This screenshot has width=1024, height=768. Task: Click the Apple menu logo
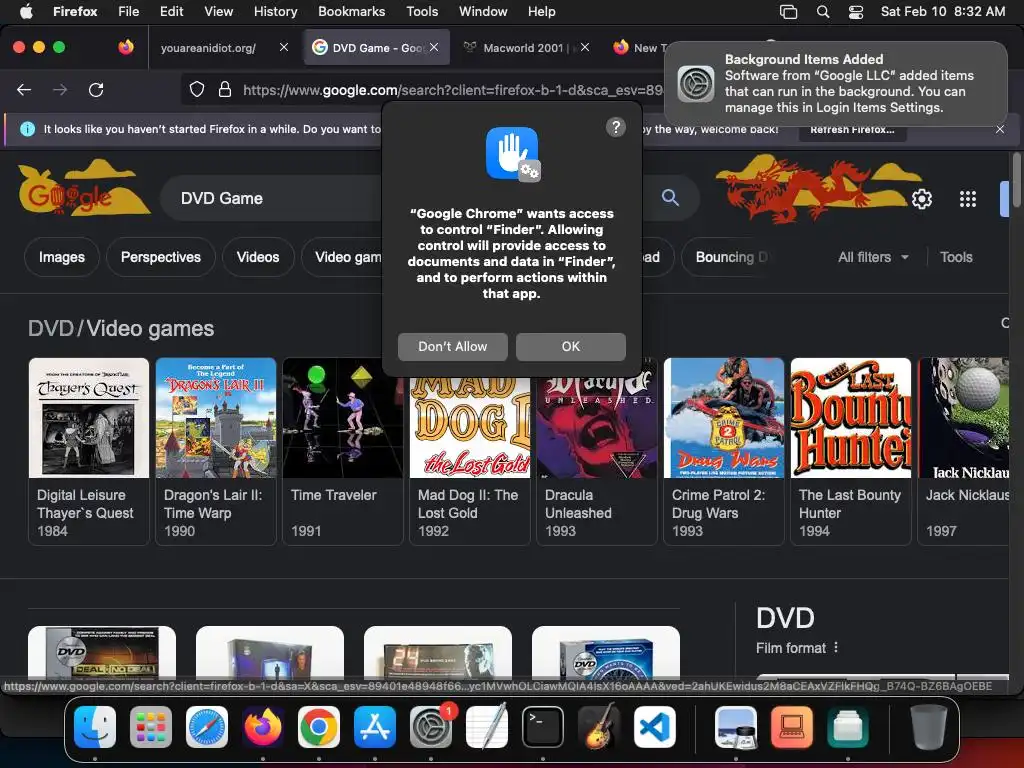pyautogui.click(x=26, y=11)
